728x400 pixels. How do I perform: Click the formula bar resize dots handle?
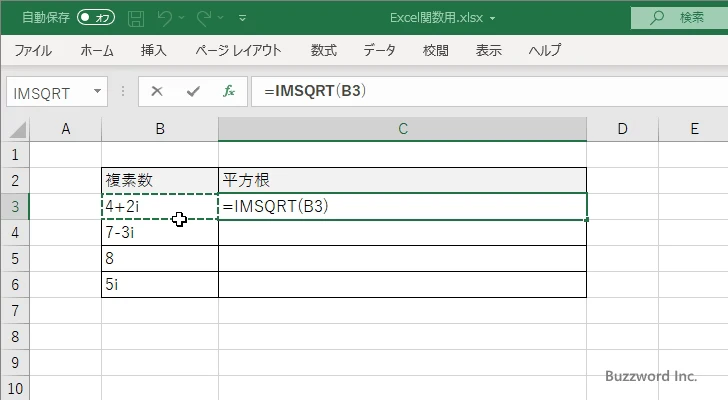pos(123,91)
